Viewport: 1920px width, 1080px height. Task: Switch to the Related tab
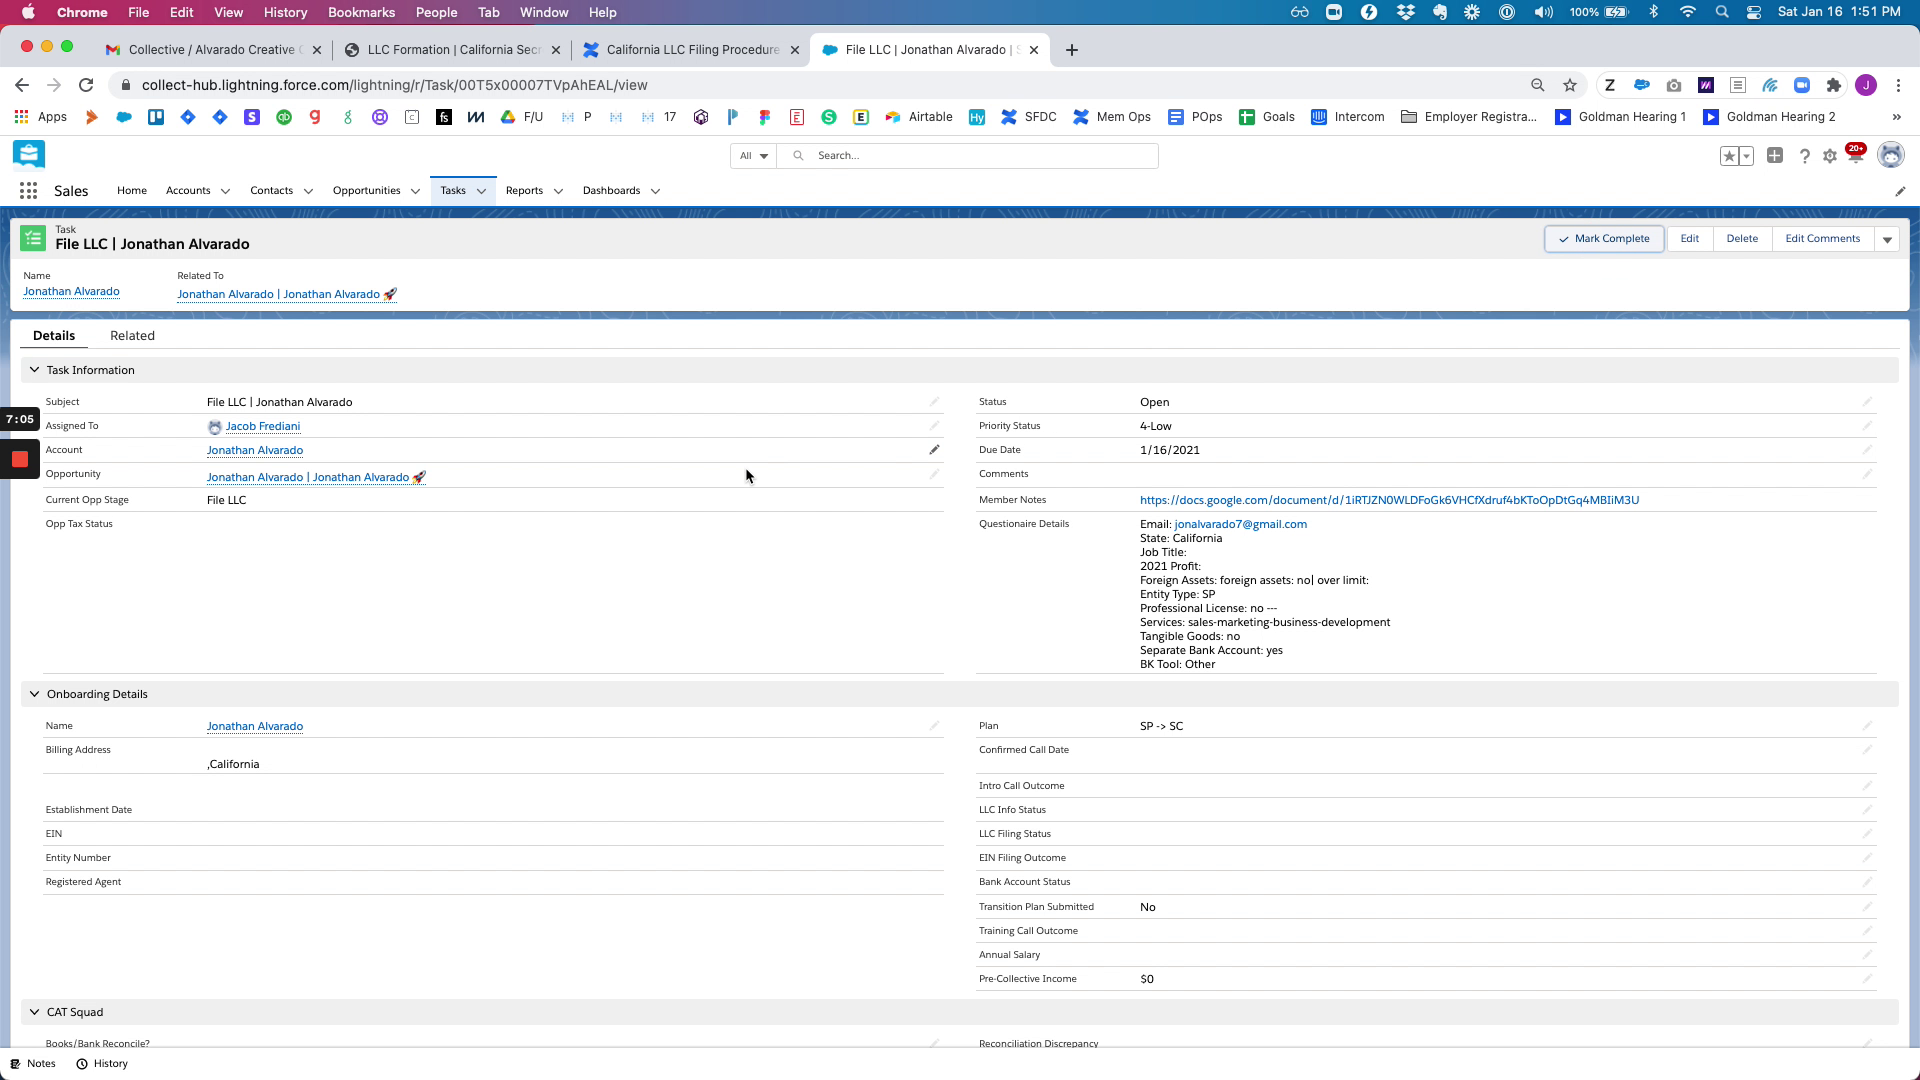(x=132, y=336)
